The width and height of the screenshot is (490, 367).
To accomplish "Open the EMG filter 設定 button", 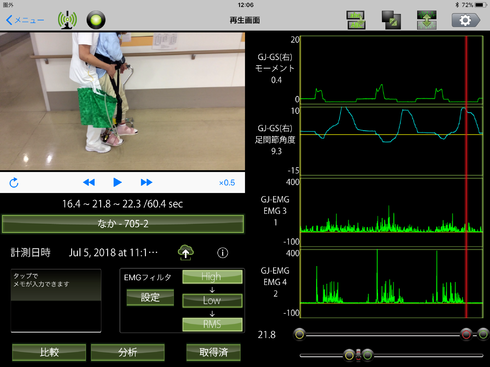I will pyautogui.click(x=150, y=297).
